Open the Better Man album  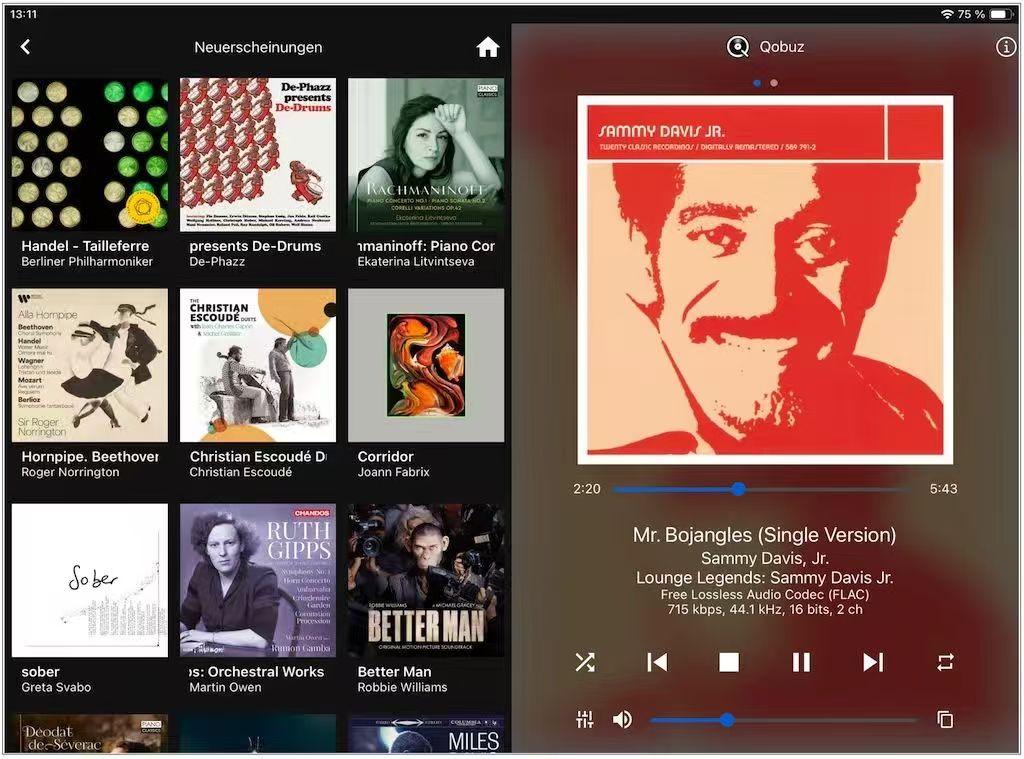[426, 580]
